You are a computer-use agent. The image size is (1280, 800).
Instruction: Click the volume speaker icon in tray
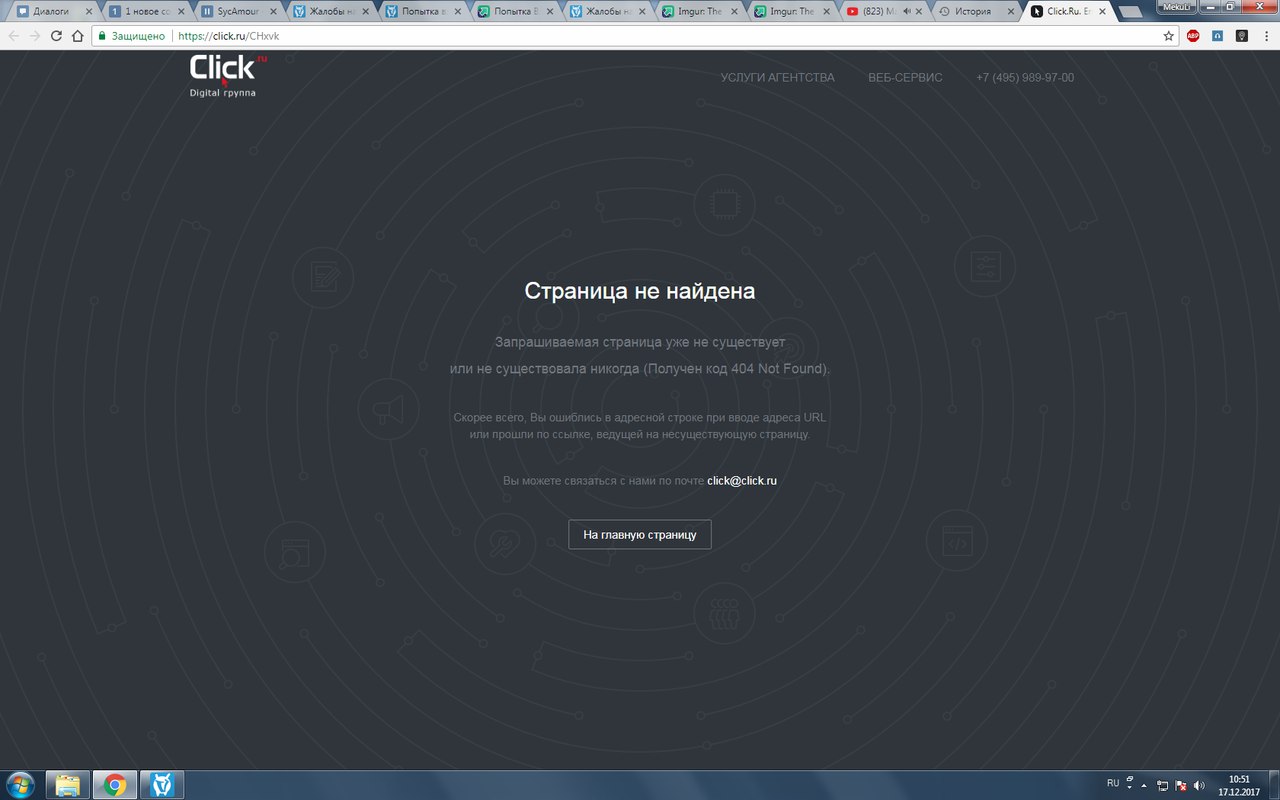pos(1199,785)
